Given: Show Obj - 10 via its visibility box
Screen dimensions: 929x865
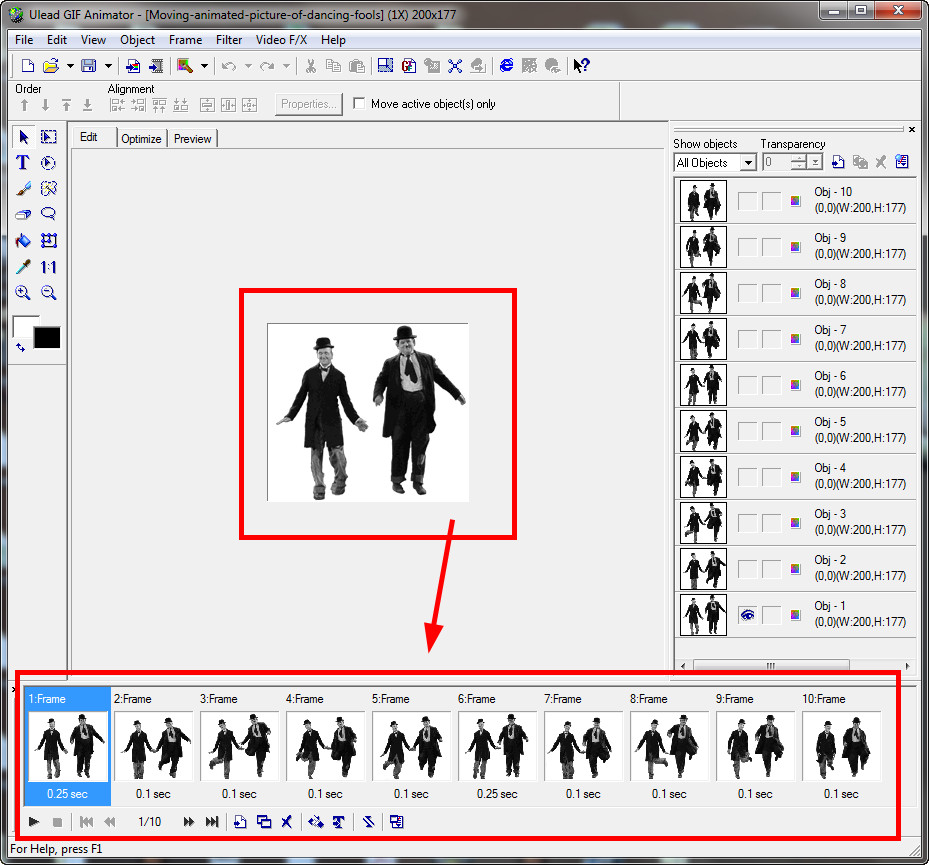Looking at the screenshot, I should [x=748, y=201].
